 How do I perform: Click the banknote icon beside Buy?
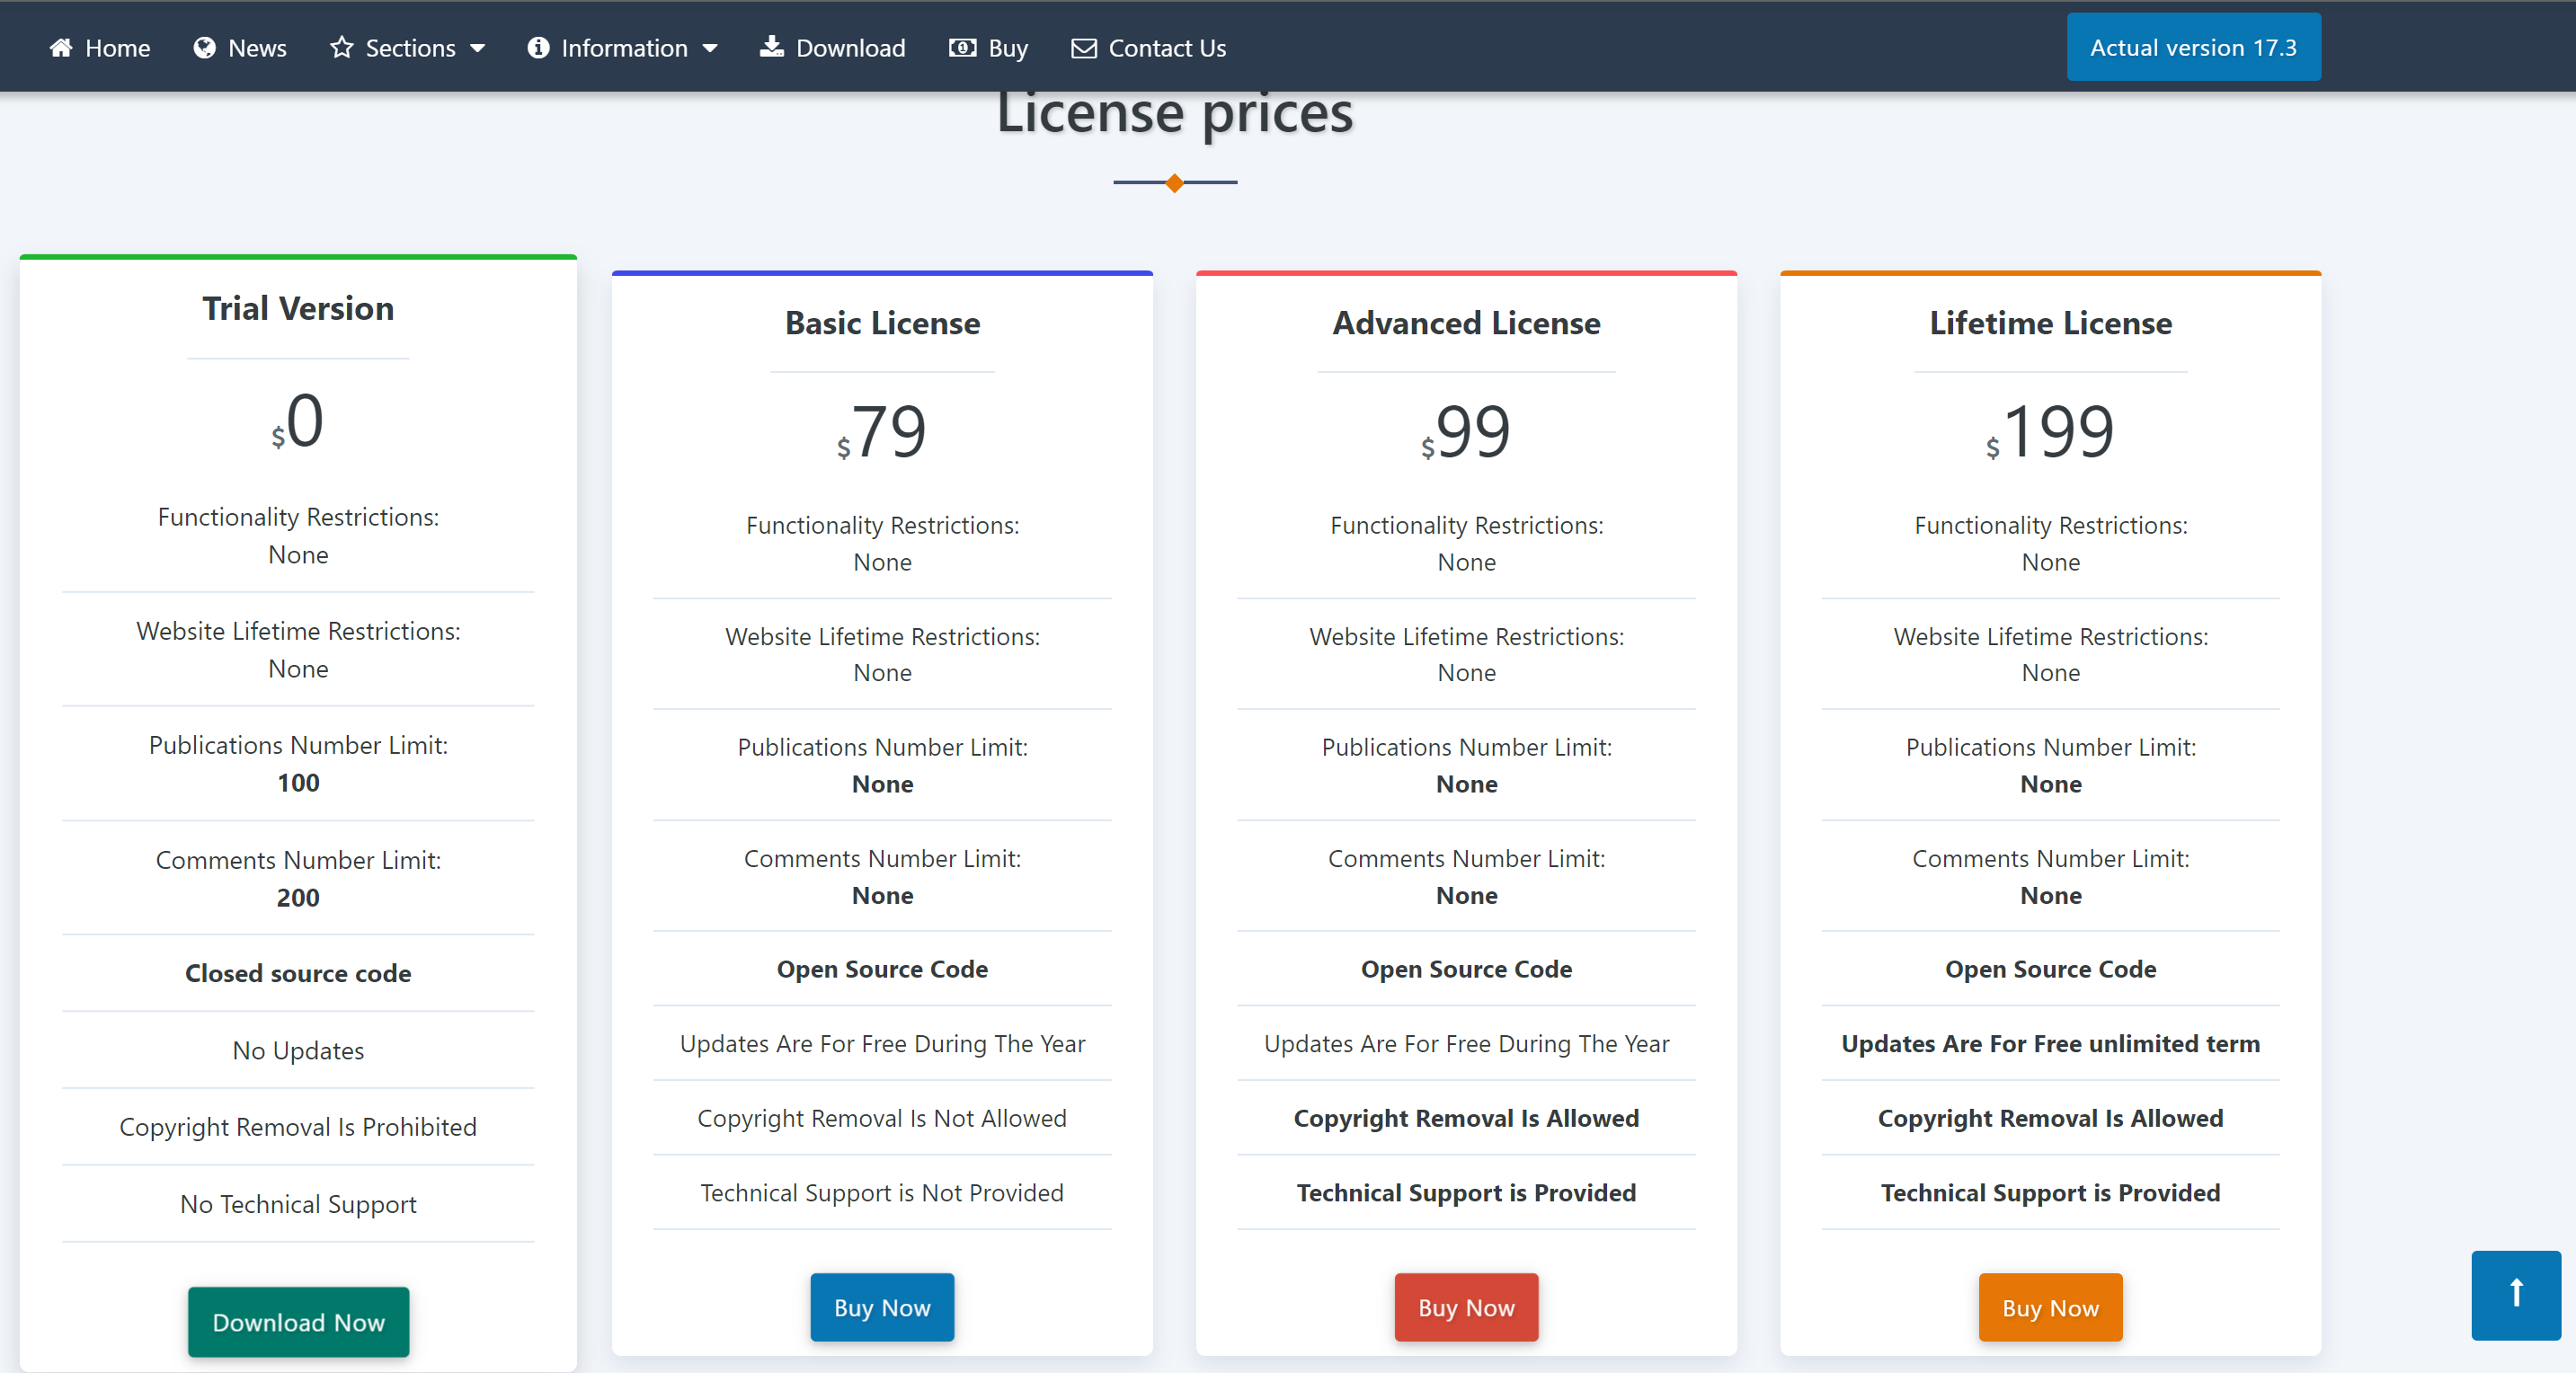coord(961,47)
